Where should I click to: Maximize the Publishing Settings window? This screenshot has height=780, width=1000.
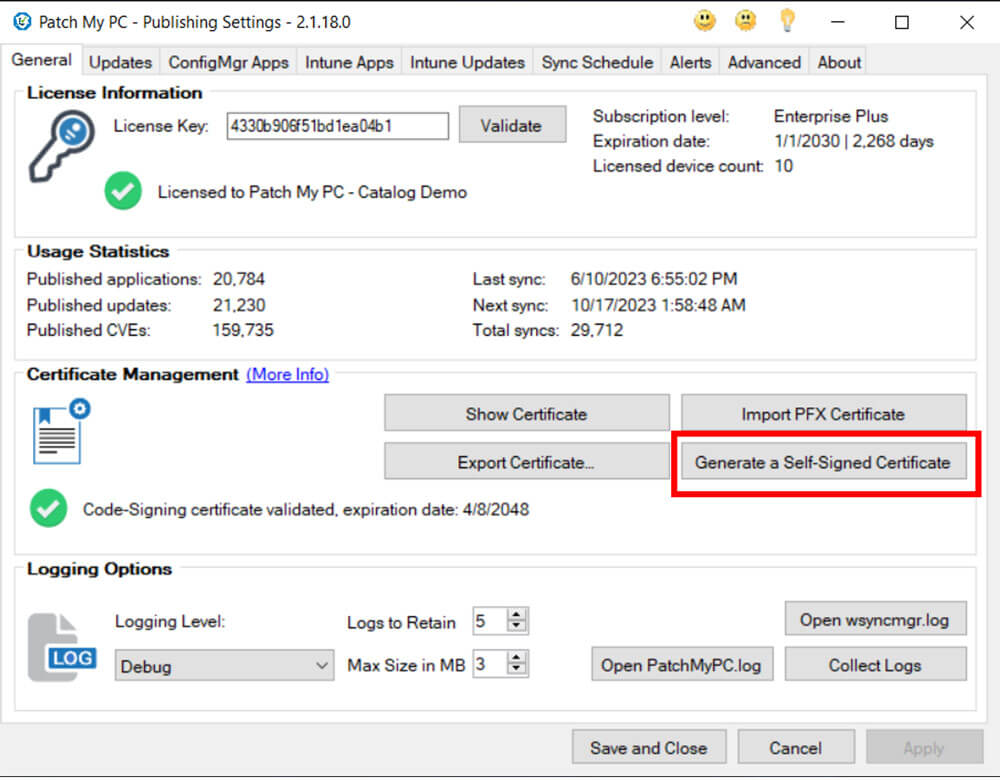902,22
